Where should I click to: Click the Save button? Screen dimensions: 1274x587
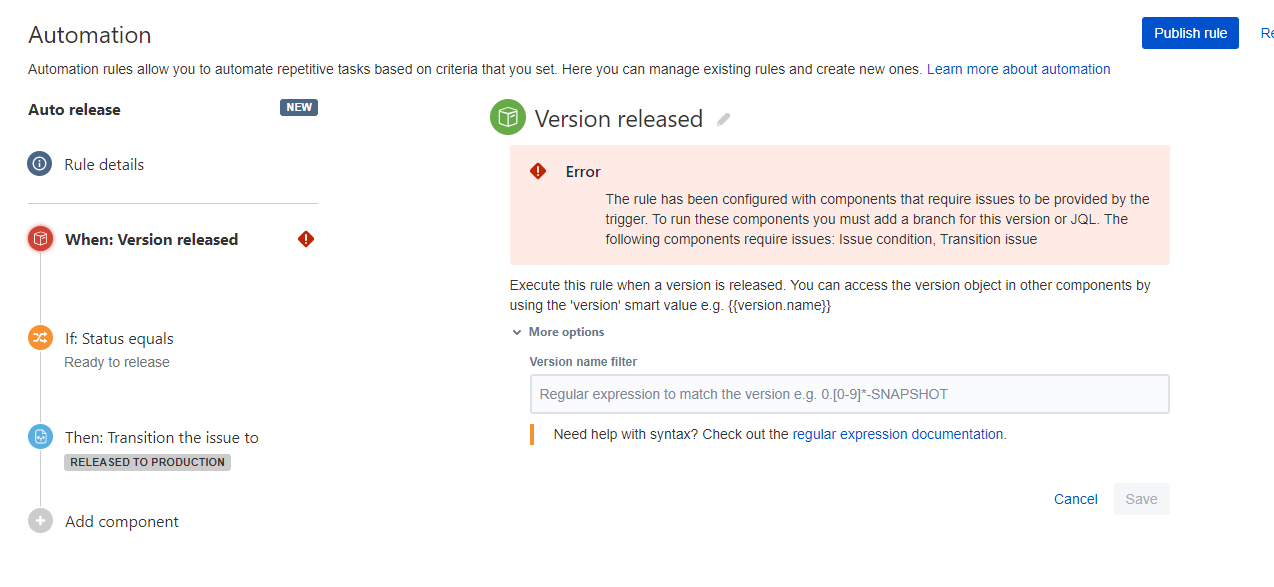(1141, 499)
